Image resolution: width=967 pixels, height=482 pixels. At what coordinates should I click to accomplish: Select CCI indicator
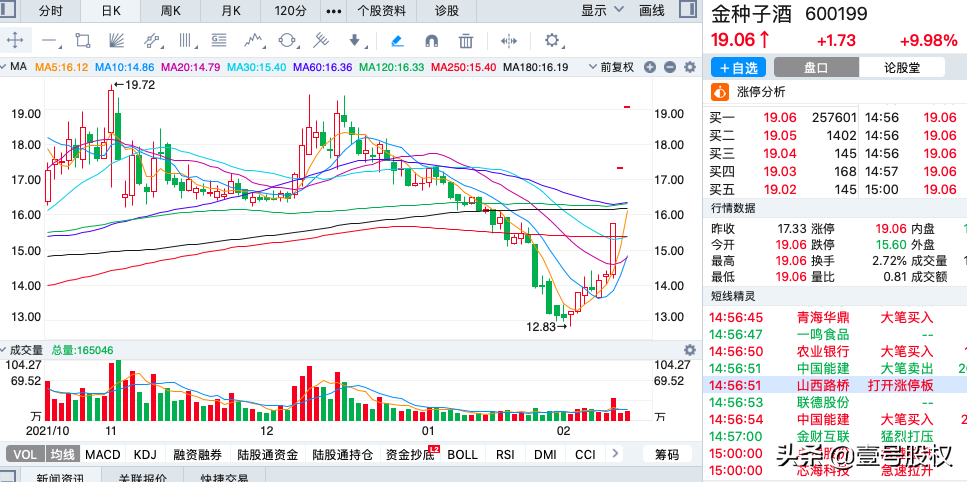[585, 455]
